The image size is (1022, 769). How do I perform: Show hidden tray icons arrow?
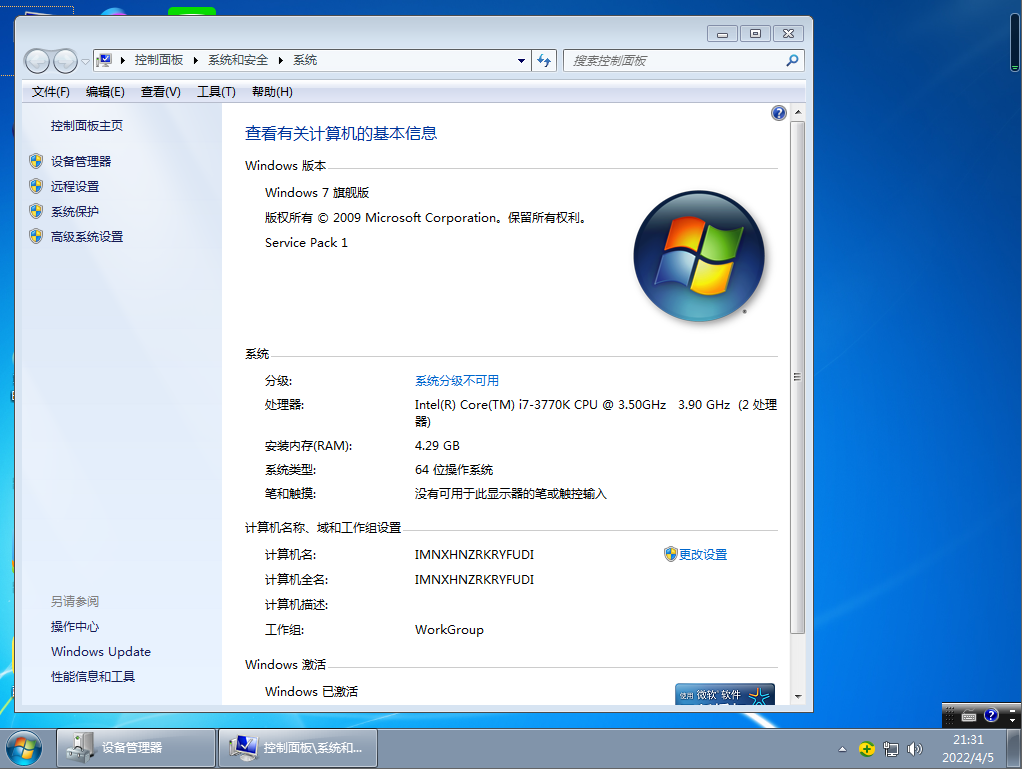(x=843, y=749)
